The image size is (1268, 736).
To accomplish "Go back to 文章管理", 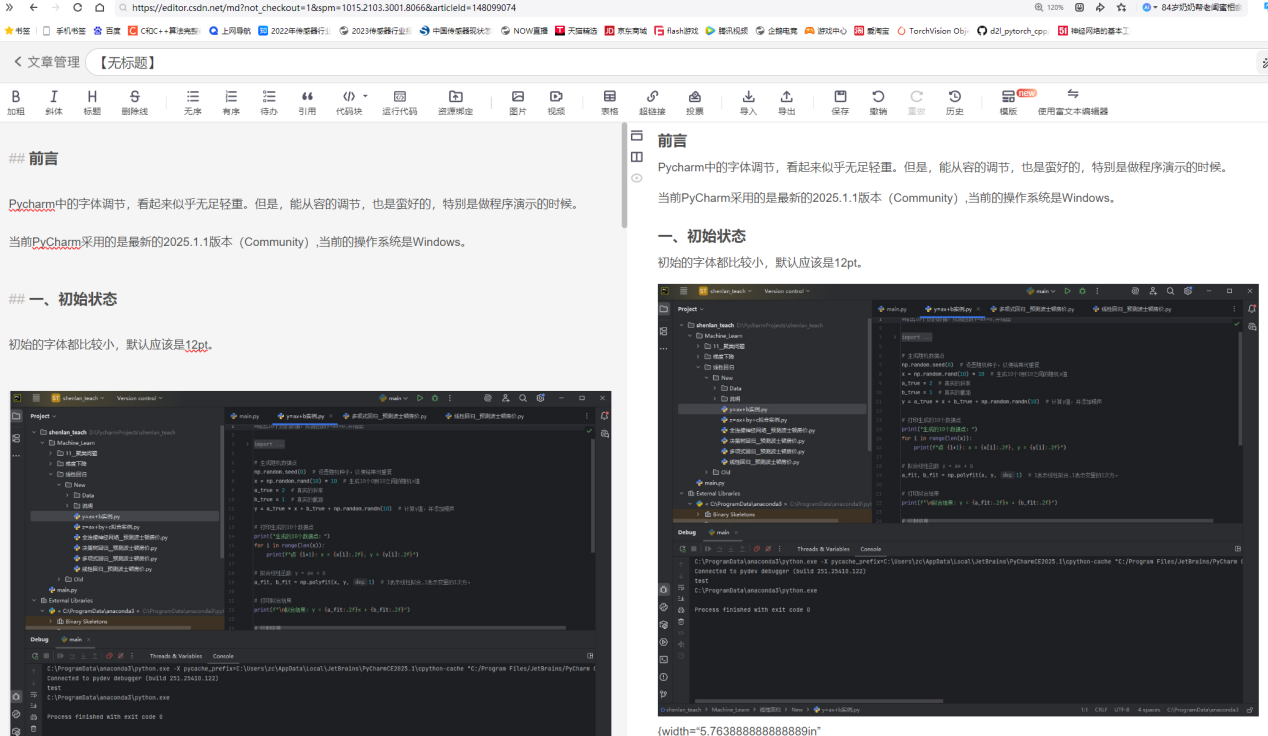I will click(46, 62).
